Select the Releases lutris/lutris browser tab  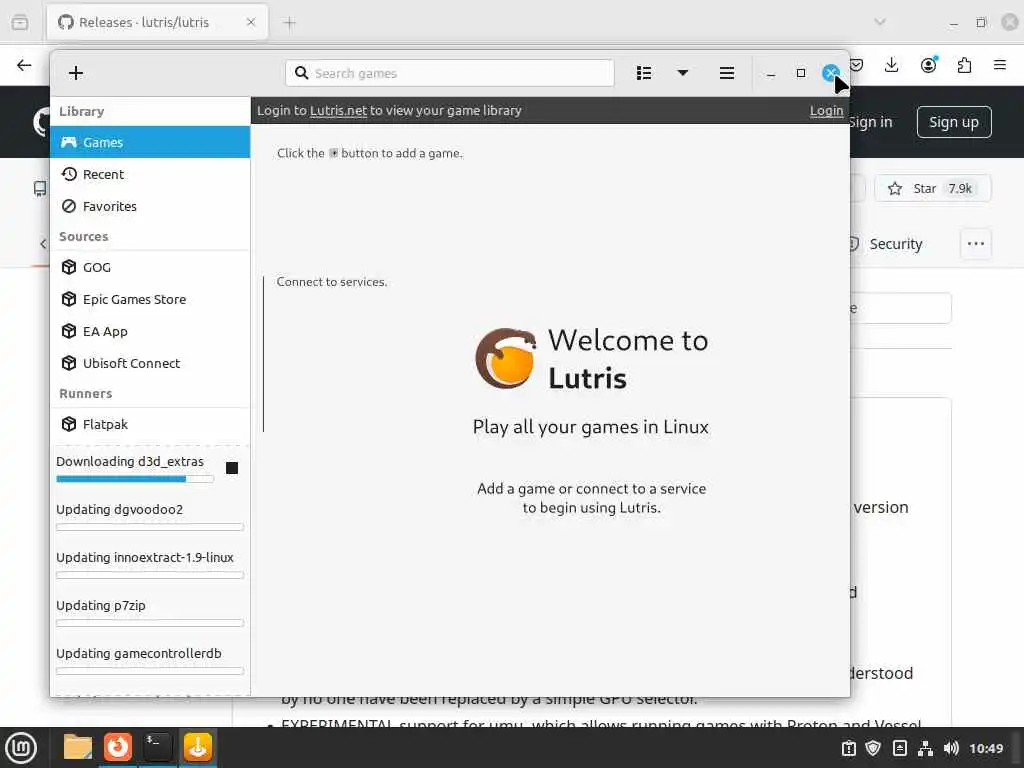tap(157, 22)
